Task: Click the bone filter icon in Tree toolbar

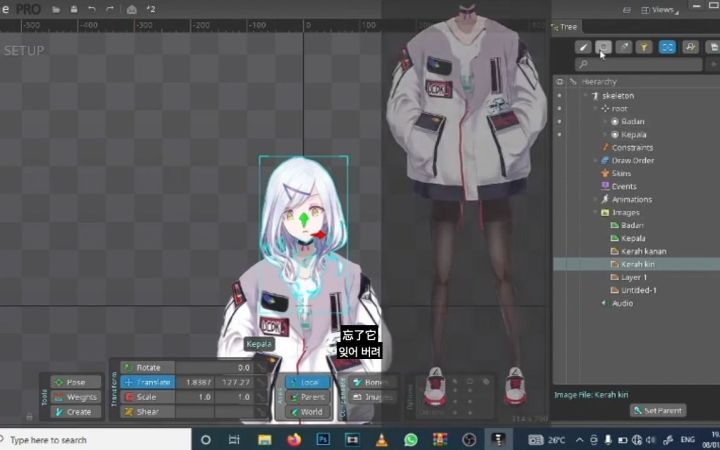Action: pyautogui.click(x=624, y=47)
